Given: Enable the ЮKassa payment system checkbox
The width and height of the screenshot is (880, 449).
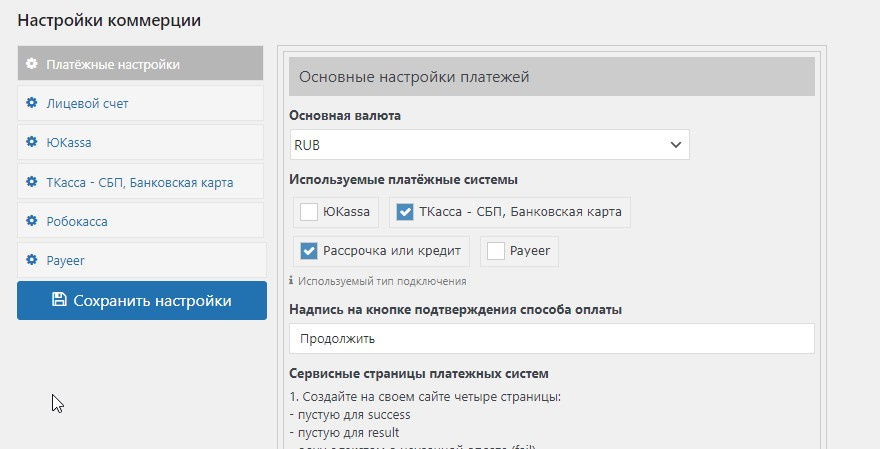Looking at the screenshot, I should point(309,212).
